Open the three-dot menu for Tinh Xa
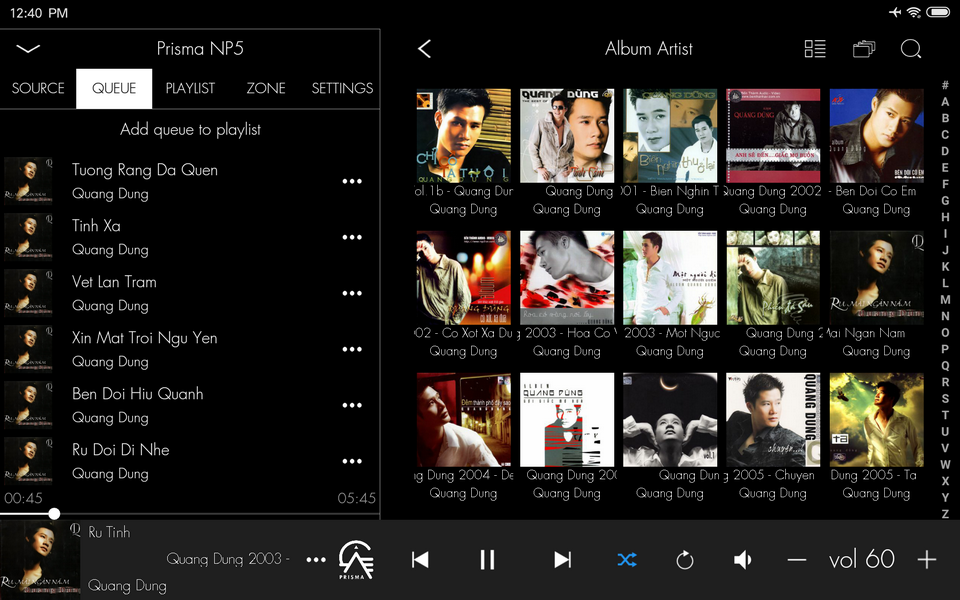Screen dimensions: 960x600 tap(352, 237)
